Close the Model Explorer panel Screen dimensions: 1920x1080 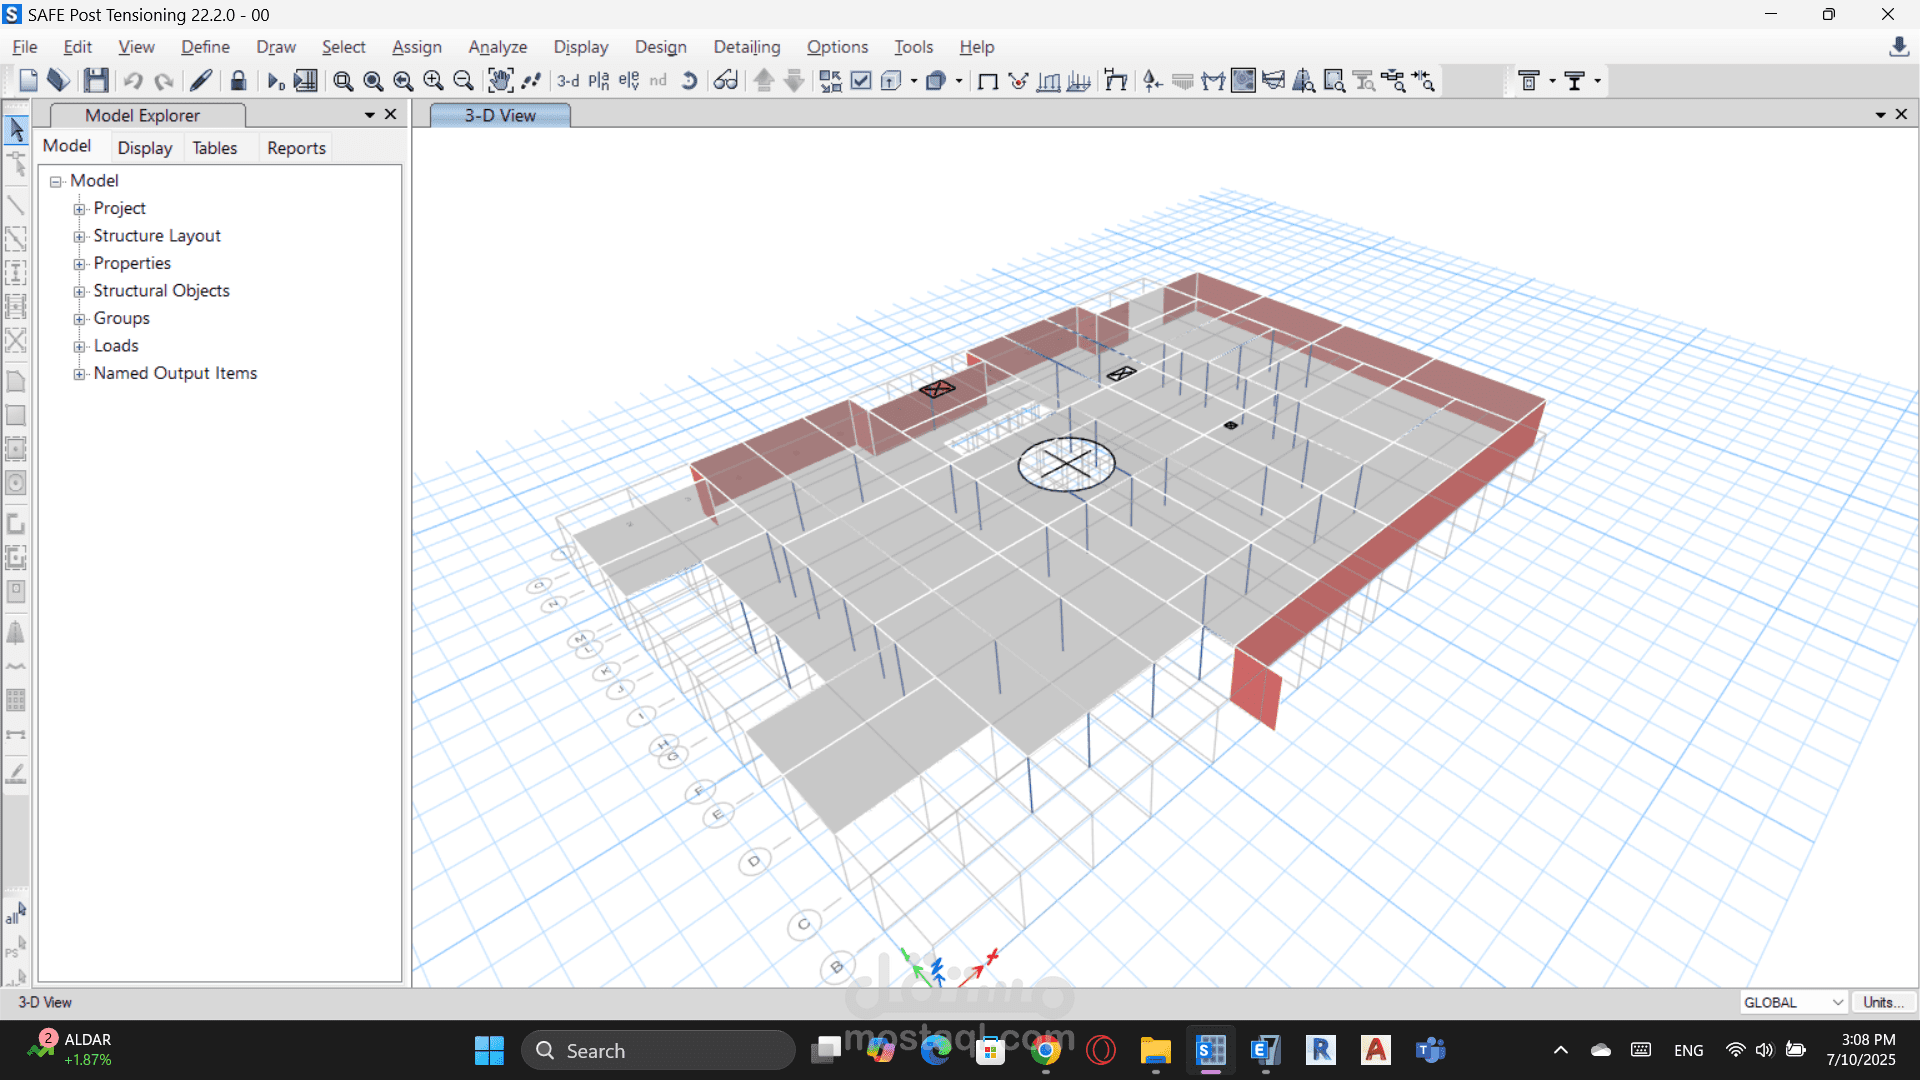click(391, 114)
